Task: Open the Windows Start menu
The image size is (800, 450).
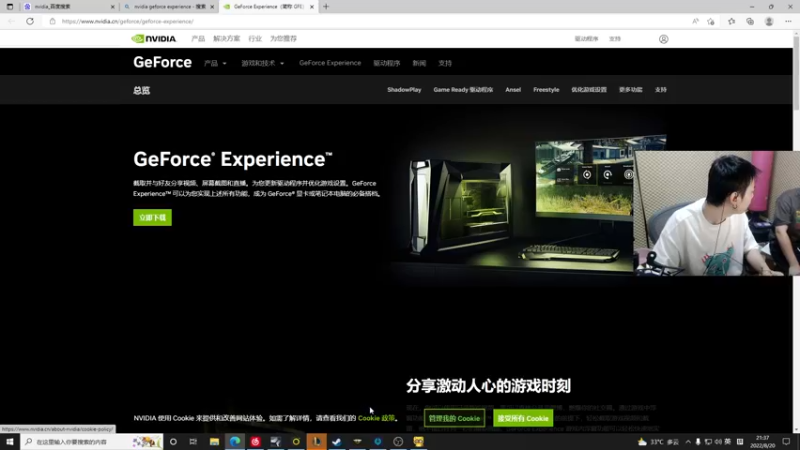Action: [x=10, y=442]
